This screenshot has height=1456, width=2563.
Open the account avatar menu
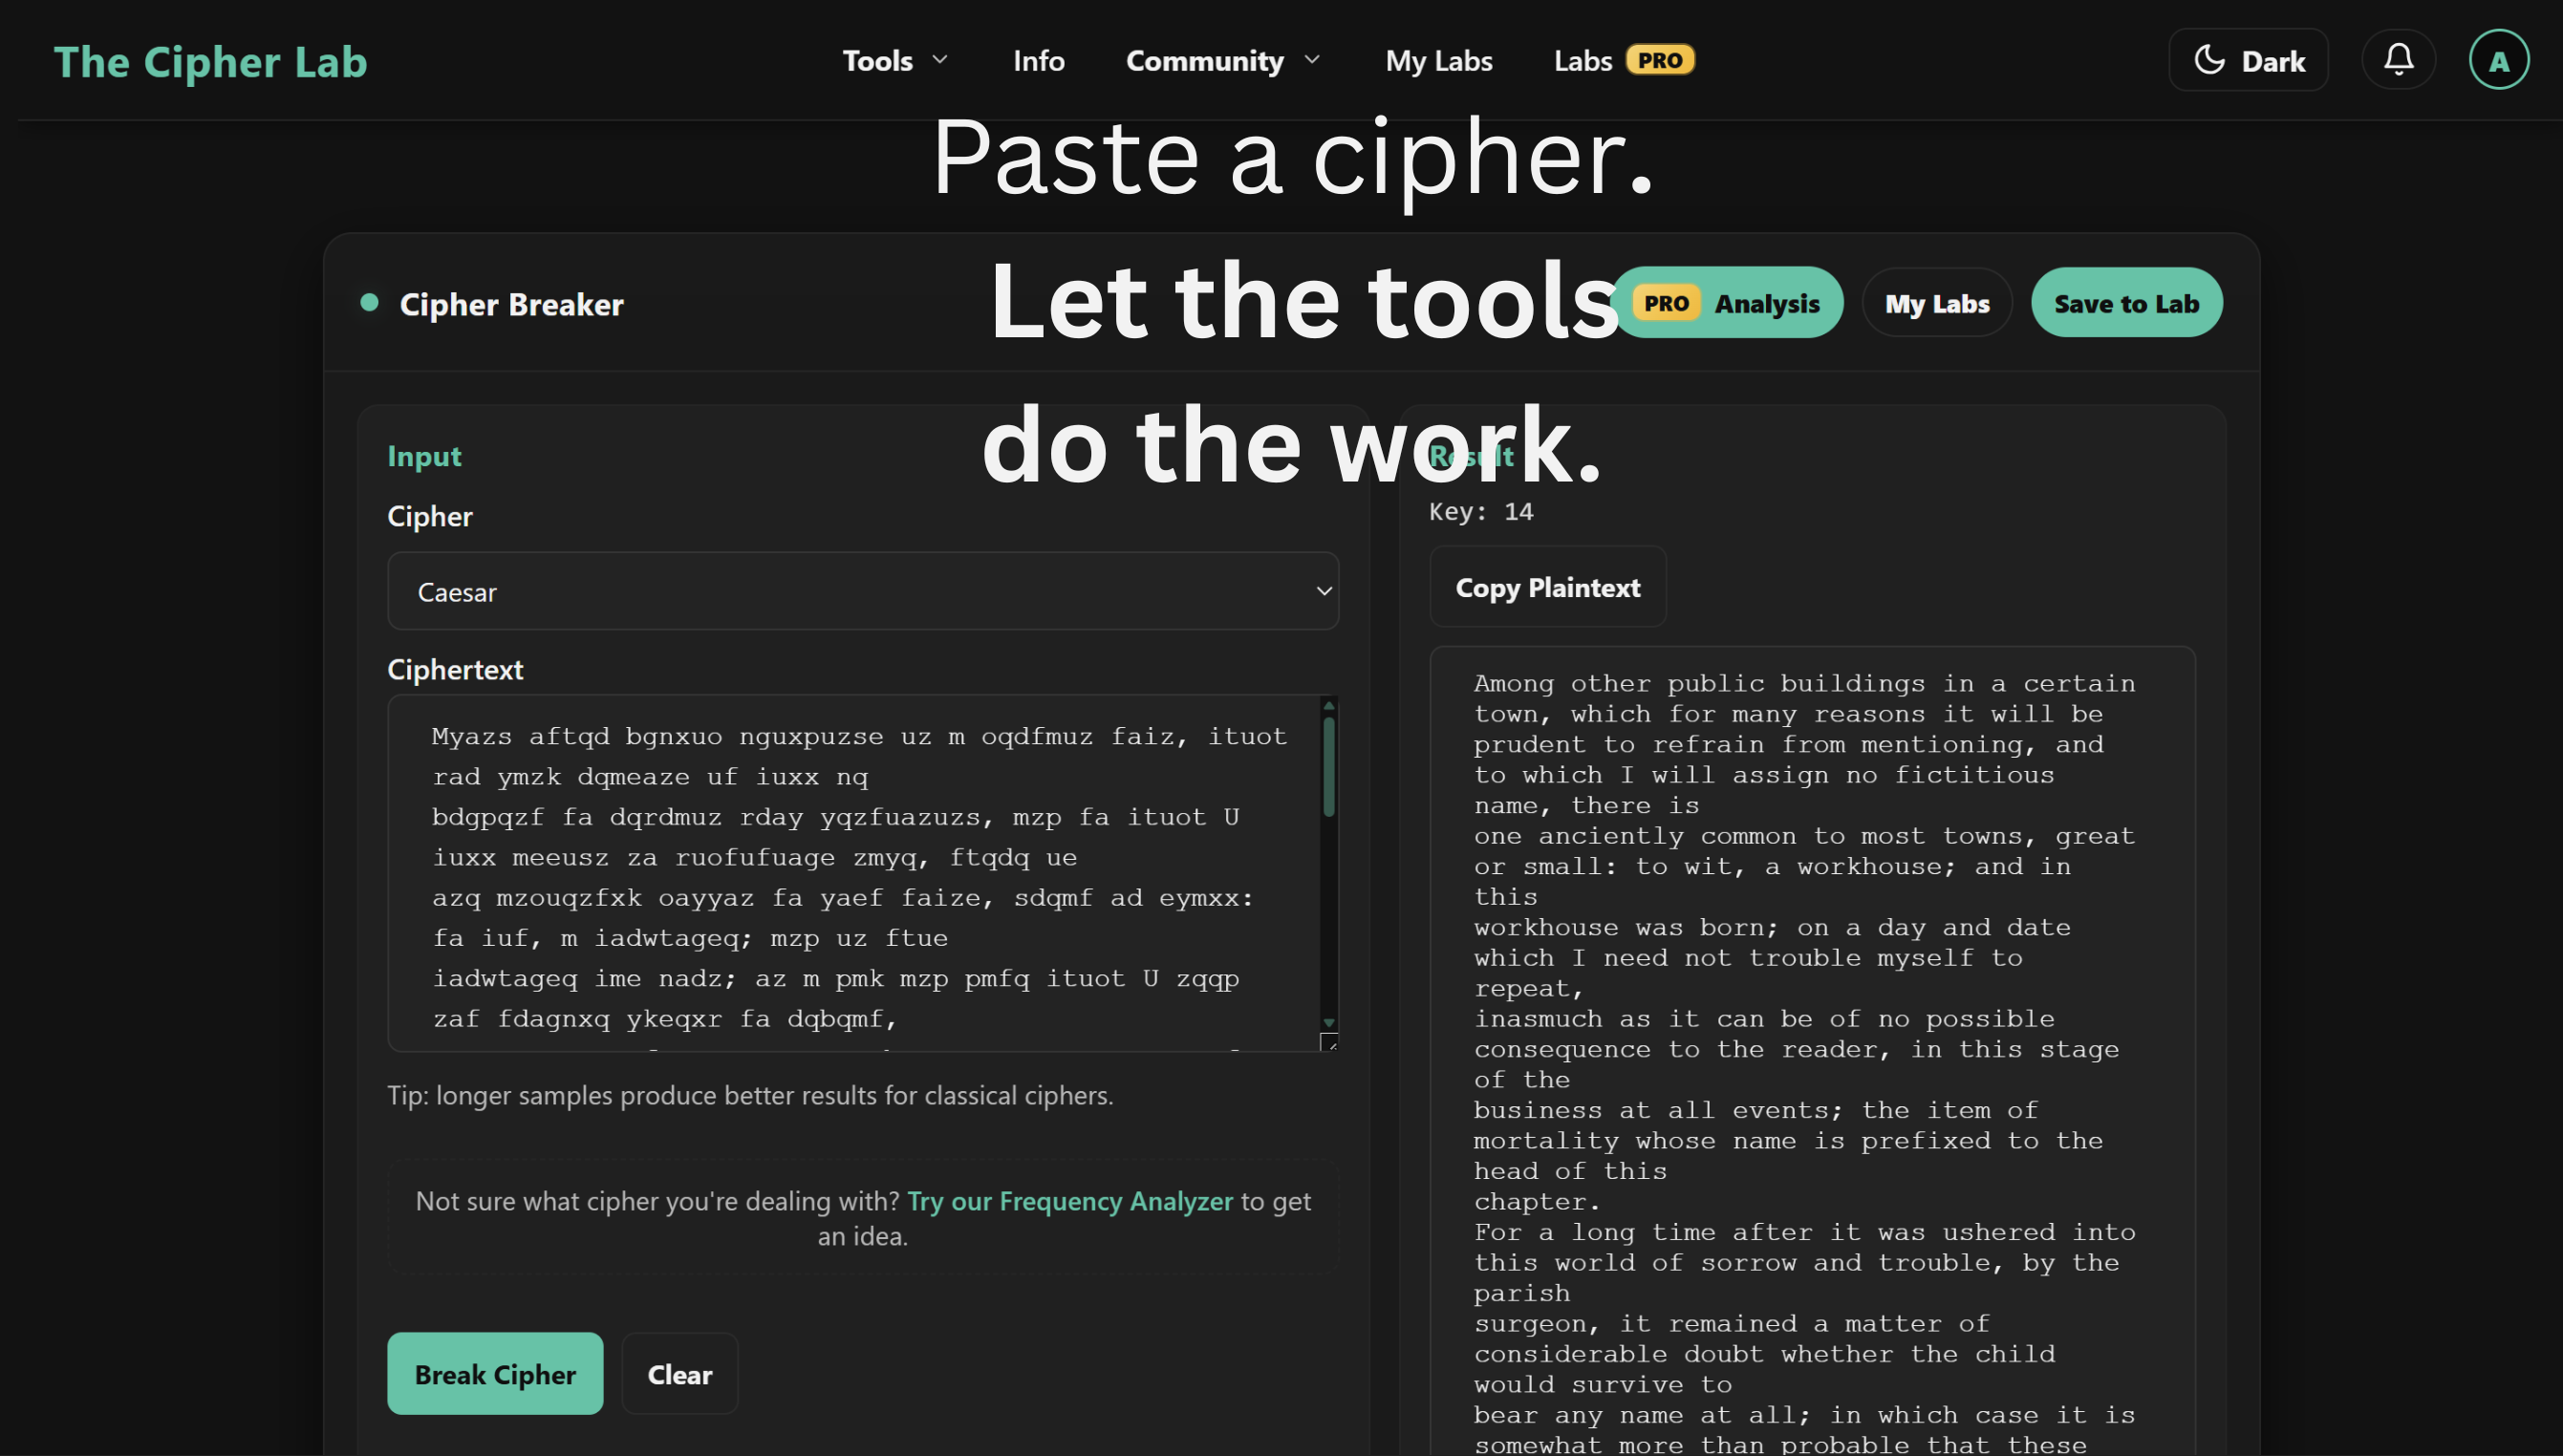[2497, 59]
